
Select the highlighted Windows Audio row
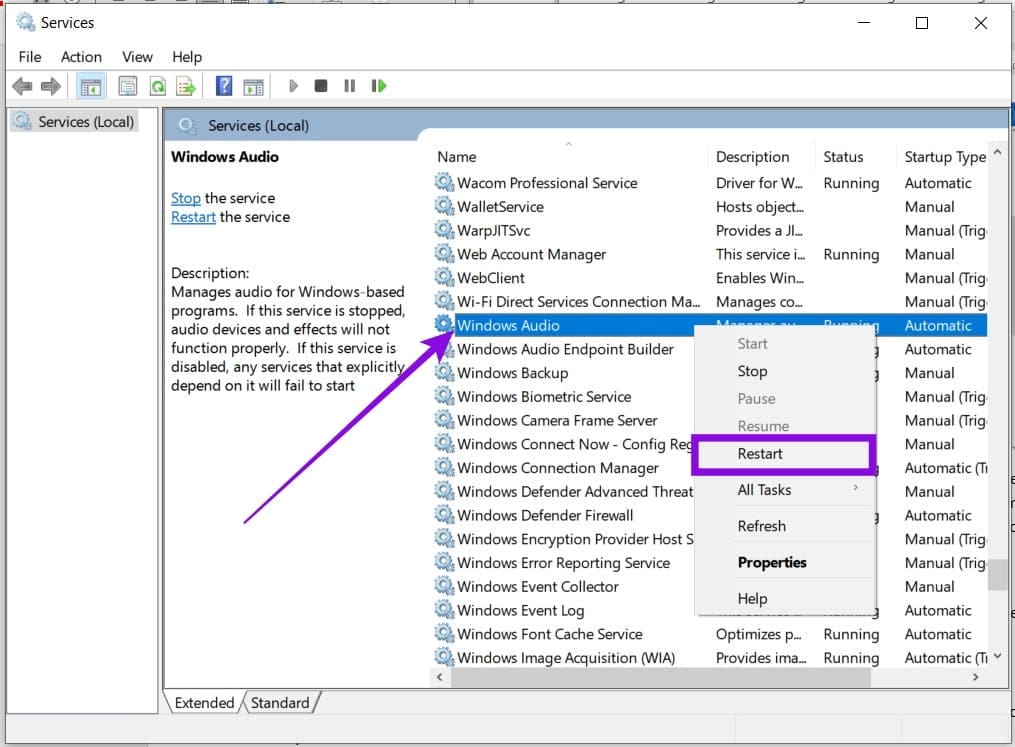pyautogui.click(x=709, y=325)
